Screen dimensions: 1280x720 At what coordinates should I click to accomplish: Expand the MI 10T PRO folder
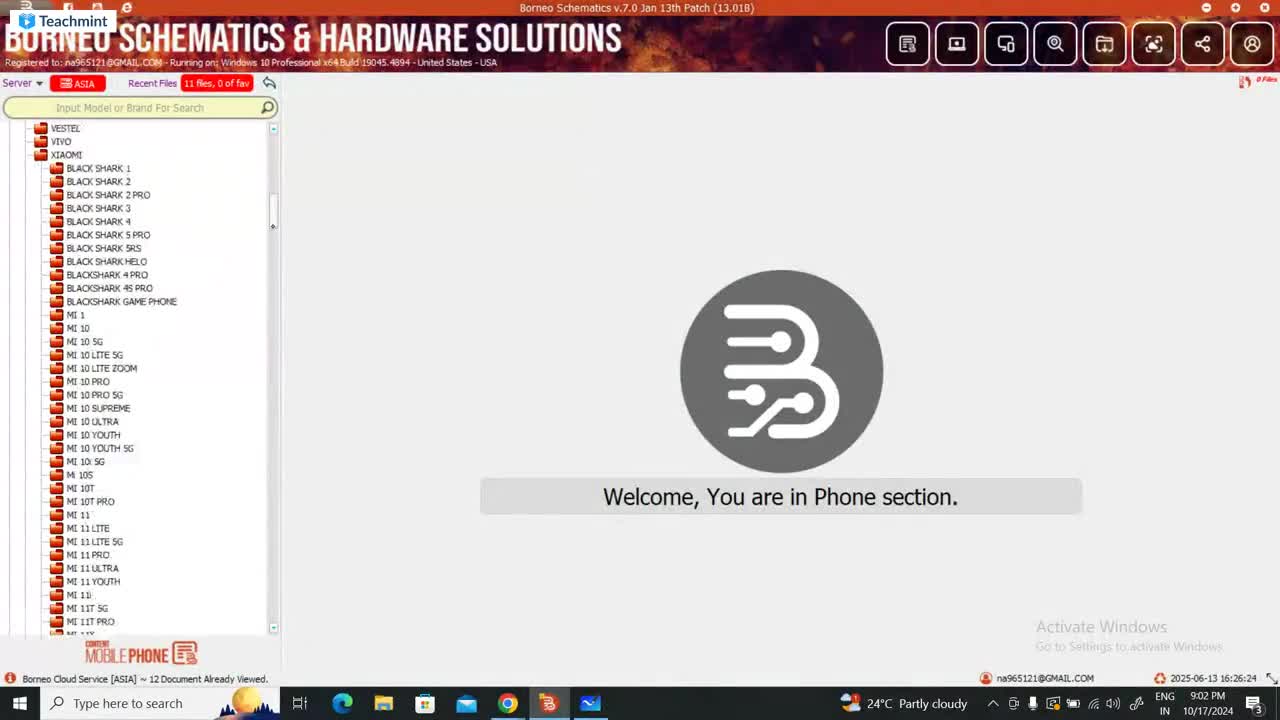[56, 502]
